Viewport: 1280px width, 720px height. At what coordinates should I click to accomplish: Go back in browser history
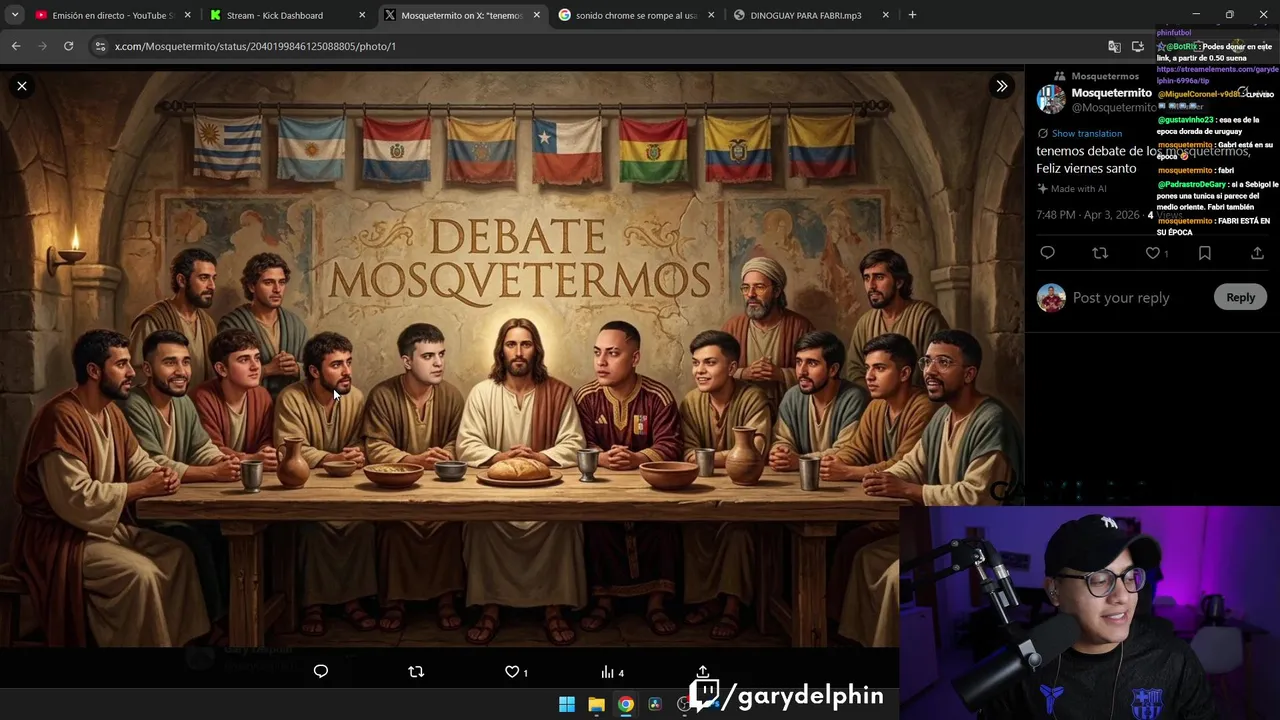(16, 46)
